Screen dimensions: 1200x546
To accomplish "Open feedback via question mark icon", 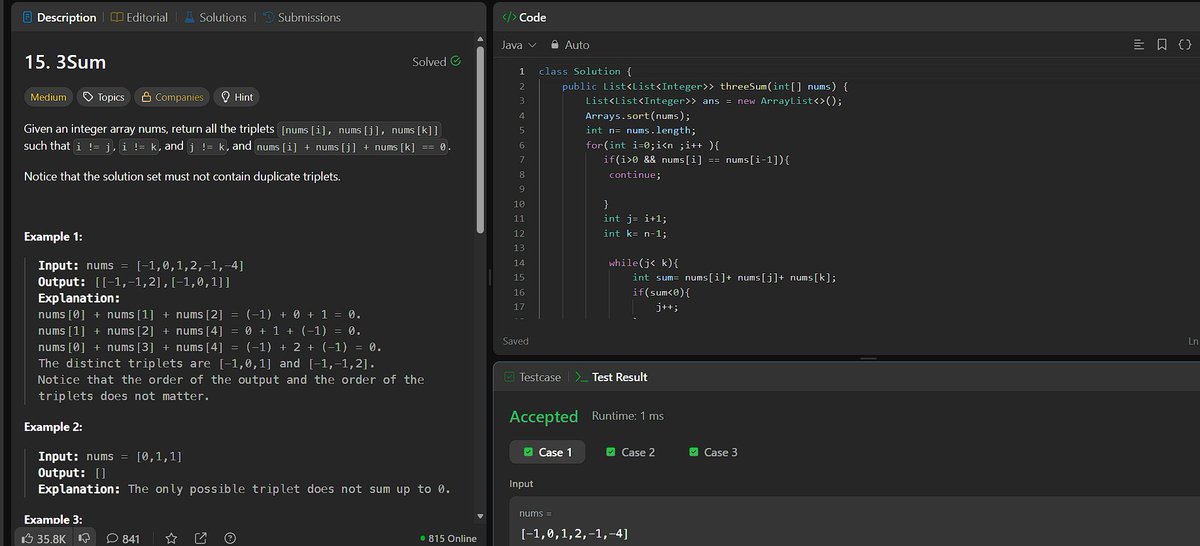I will coord(230,538).
